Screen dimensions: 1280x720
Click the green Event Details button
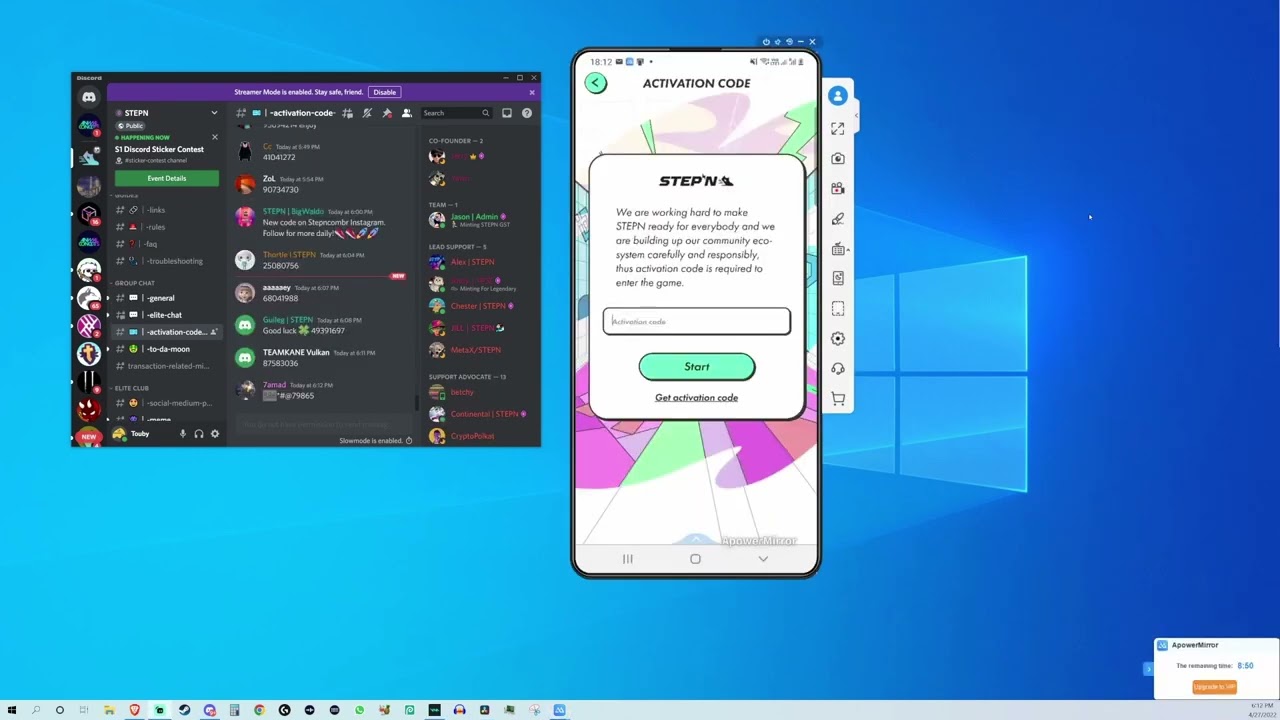point(167,178)
